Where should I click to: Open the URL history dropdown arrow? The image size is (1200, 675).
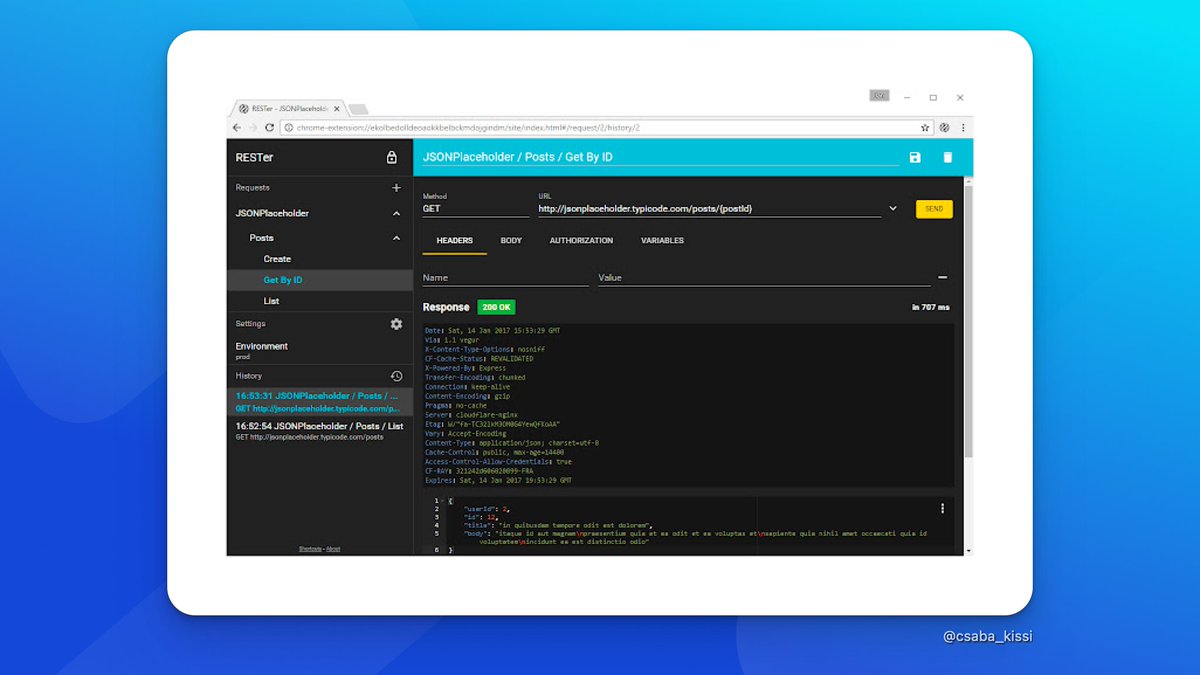tap(892, 209)
